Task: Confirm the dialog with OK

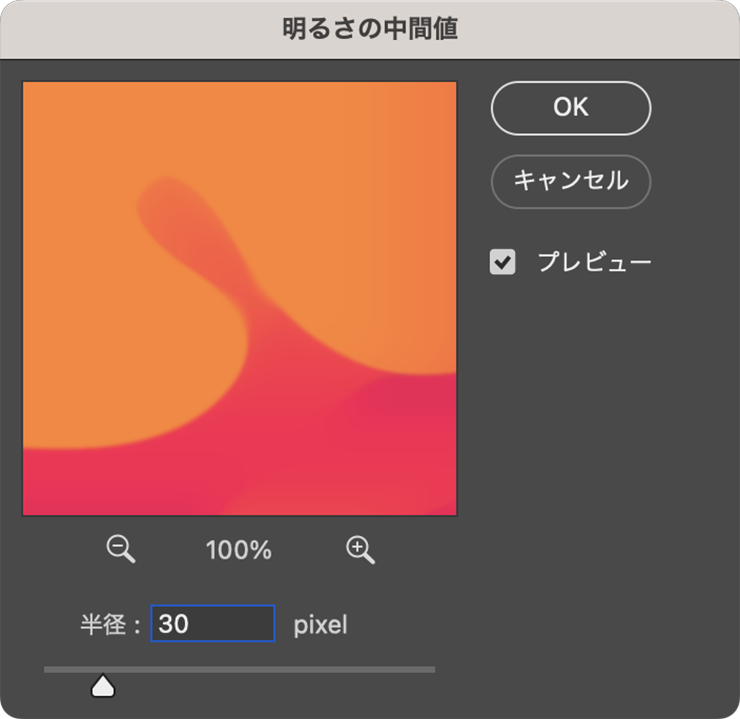Action: click(570, 108)
